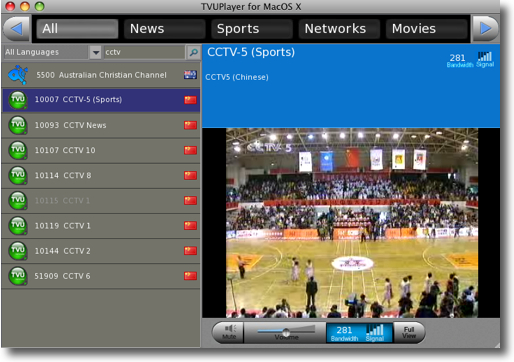Select channel 10107 CCTV 10
The height and width of the screenshot is (362, 514).
tap(101, 150)
